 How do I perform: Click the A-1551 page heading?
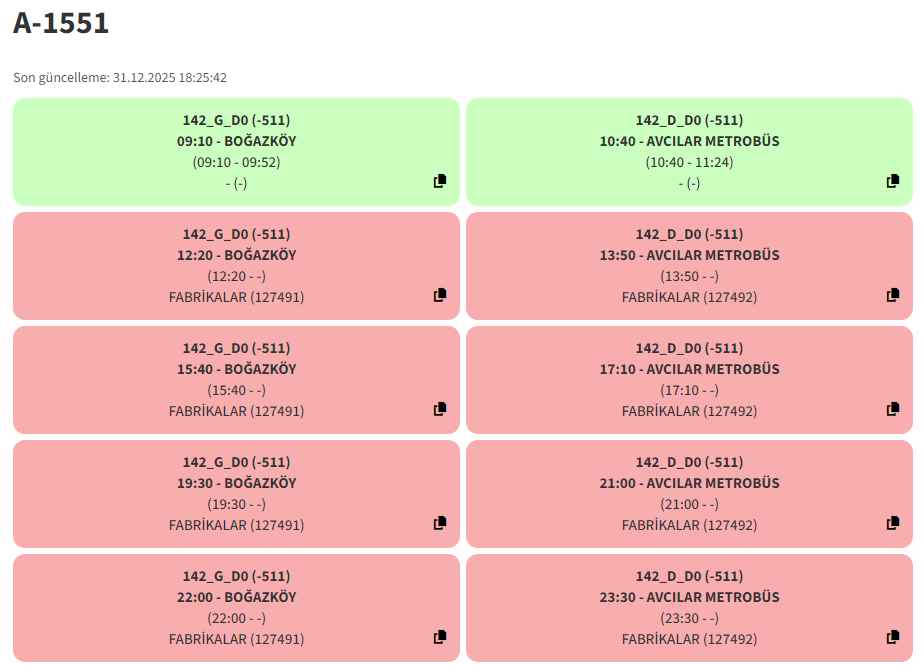(61, 24)
